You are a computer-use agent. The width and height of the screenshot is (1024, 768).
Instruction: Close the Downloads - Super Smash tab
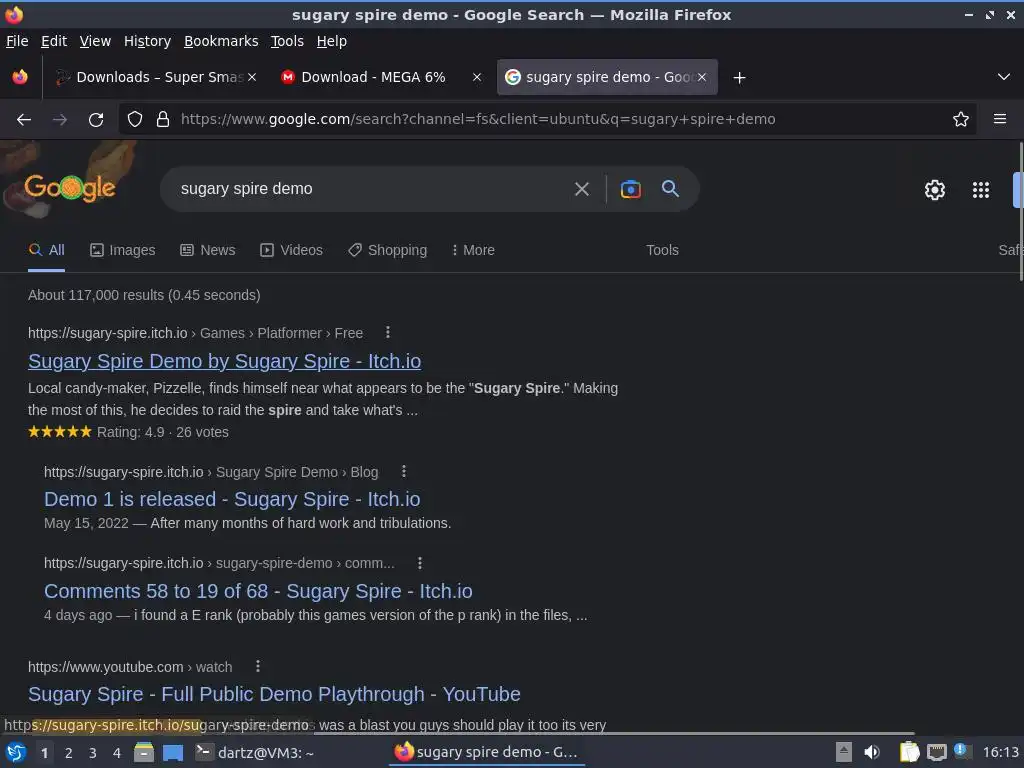[x=252, y=77]
